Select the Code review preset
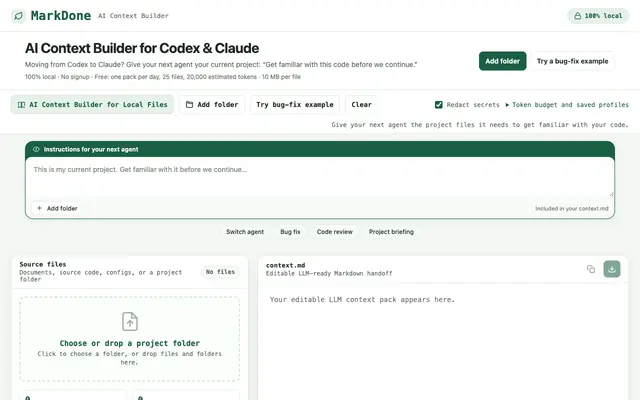This screenshot has height=400, width=640. tap(334, 232)
